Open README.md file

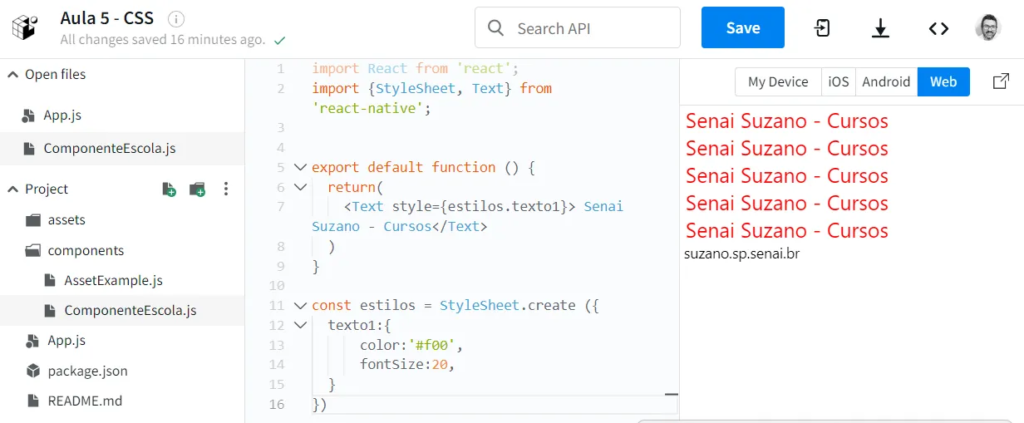(x=85, y=401)
